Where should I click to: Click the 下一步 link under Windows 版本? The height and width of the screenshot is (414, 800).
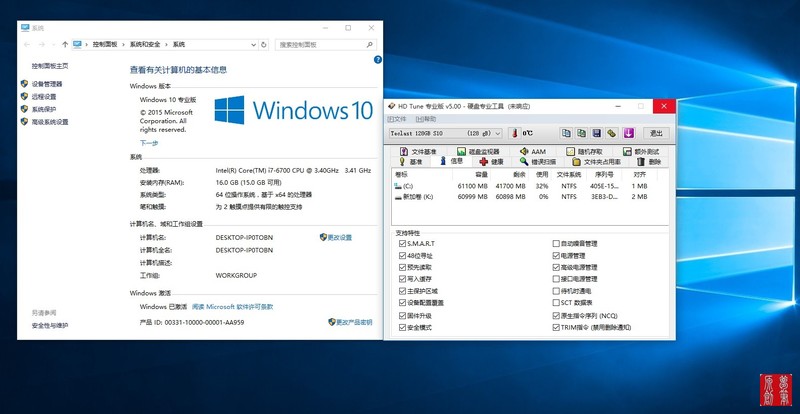coord(149,143)
